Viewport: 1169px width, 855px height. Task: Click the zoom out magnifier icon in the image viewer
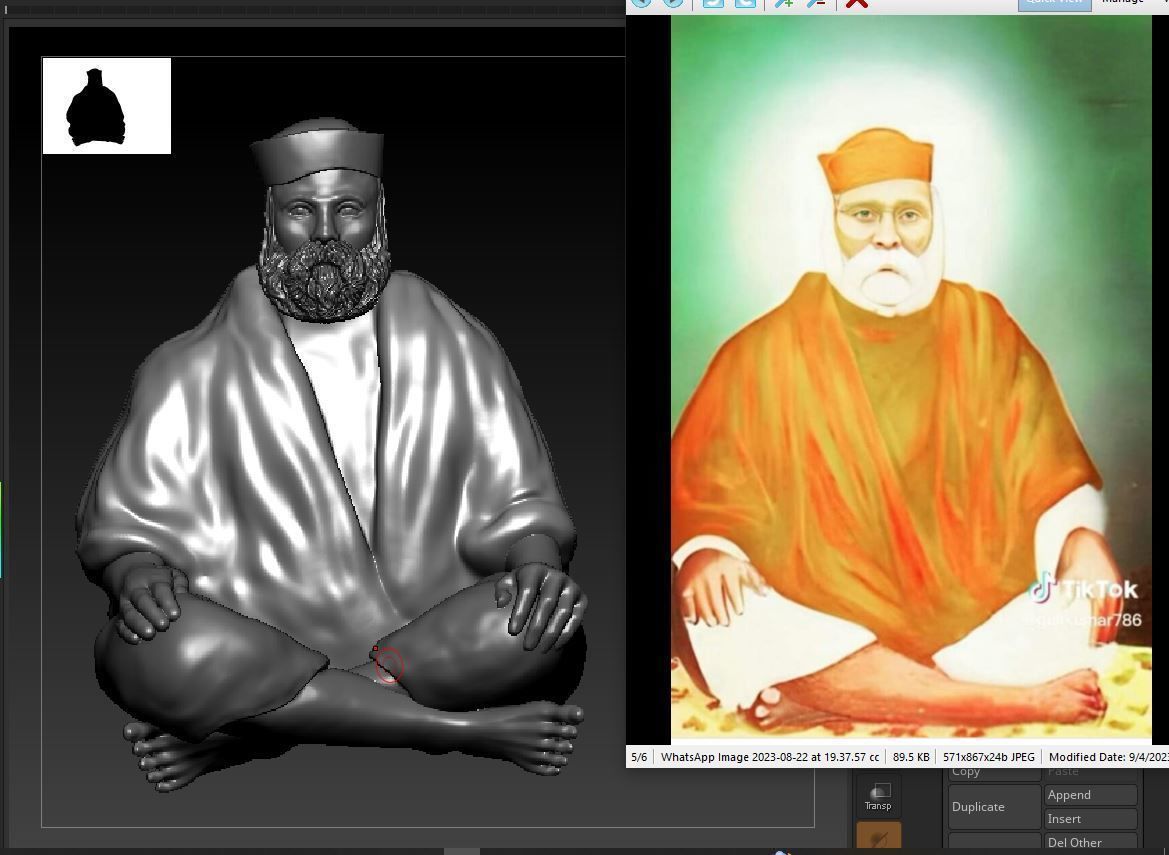(816, 3)
